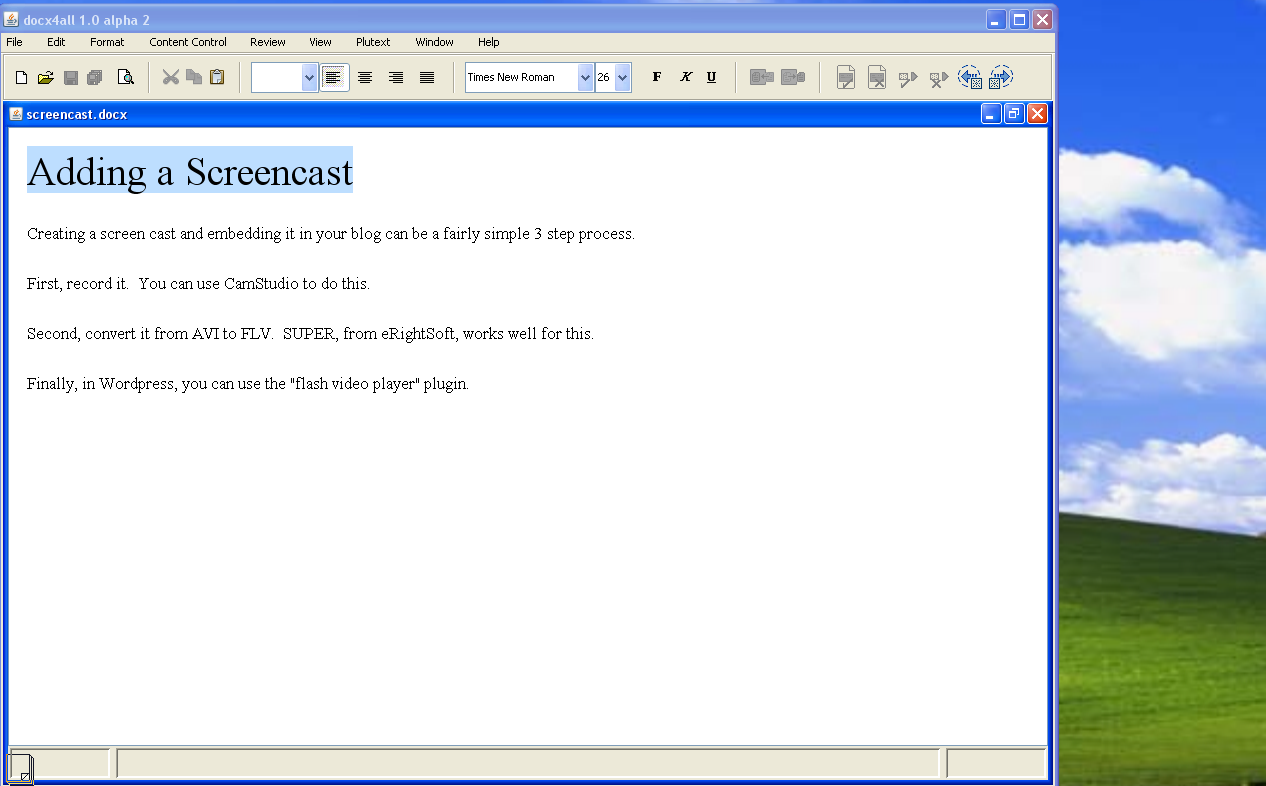Create a new document with the New icon
Image resolution: width=1266 pixels, height=786 pixels.
[21, 78]
